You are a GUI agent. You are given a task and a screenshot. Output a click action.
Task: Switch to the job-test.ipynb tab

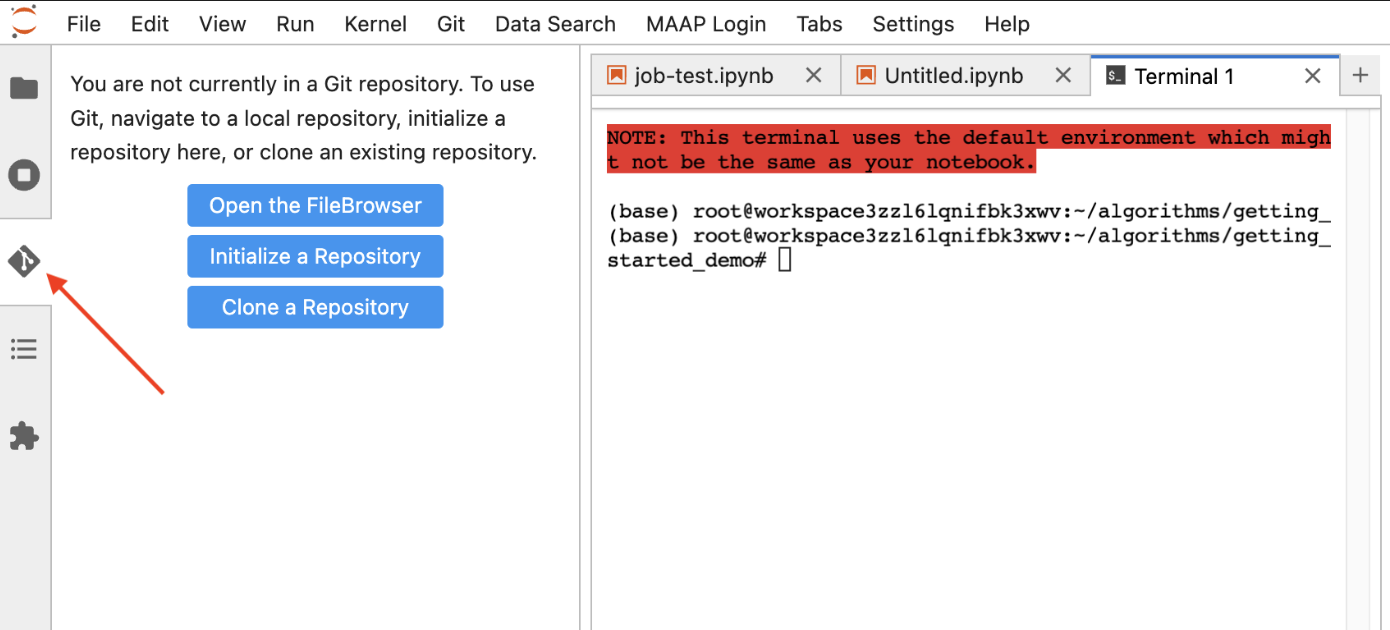coord(715,76)
